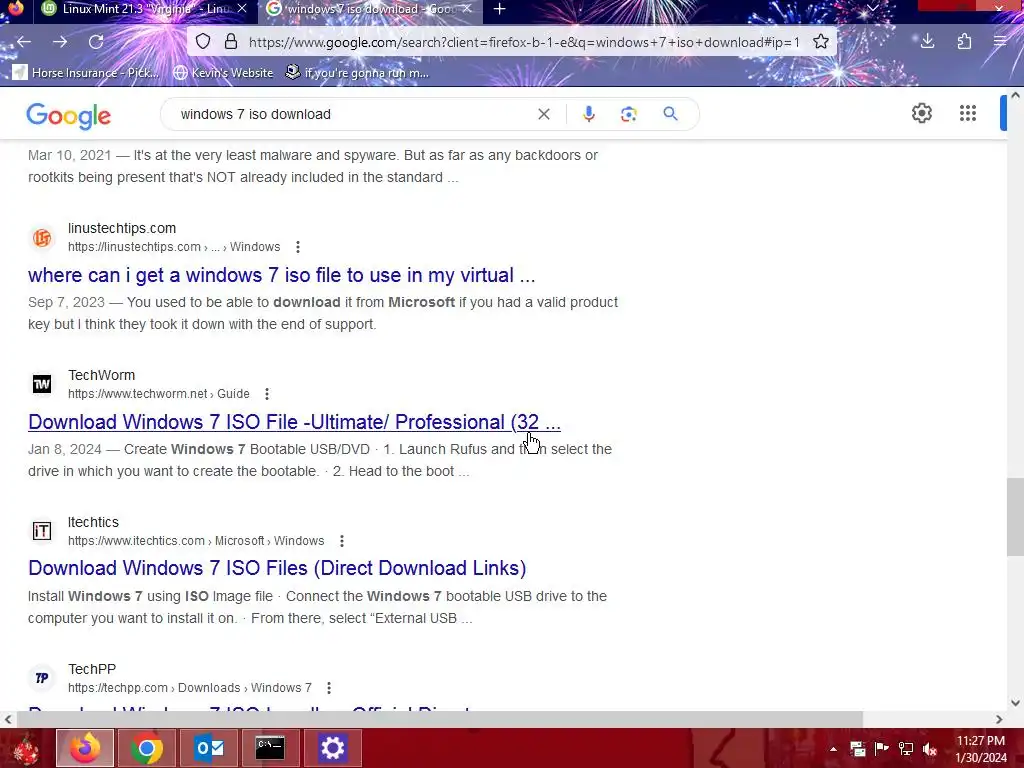Click the horizontal scrollbar right arrow

tap(999, 719)
